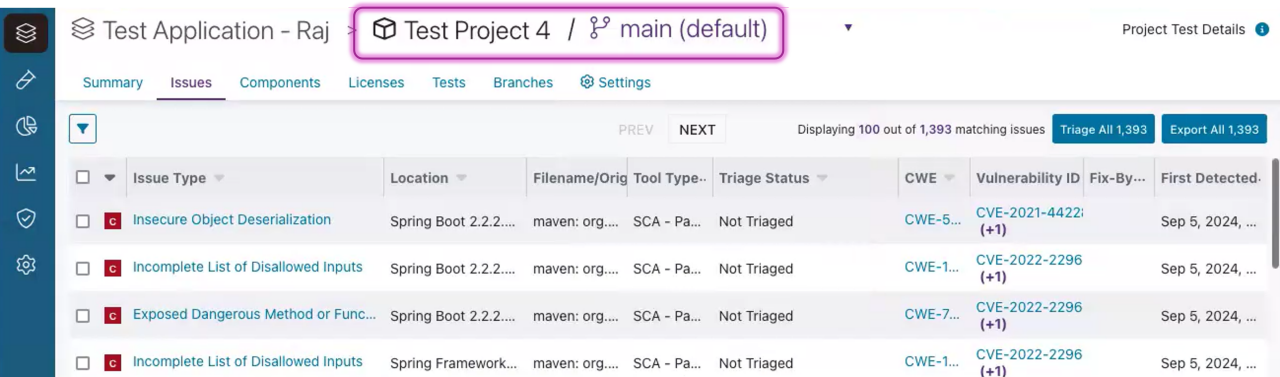Click the Export All 1,393 button
The width and height of the screenshot is (1280, 377).
click(1214, 129)
